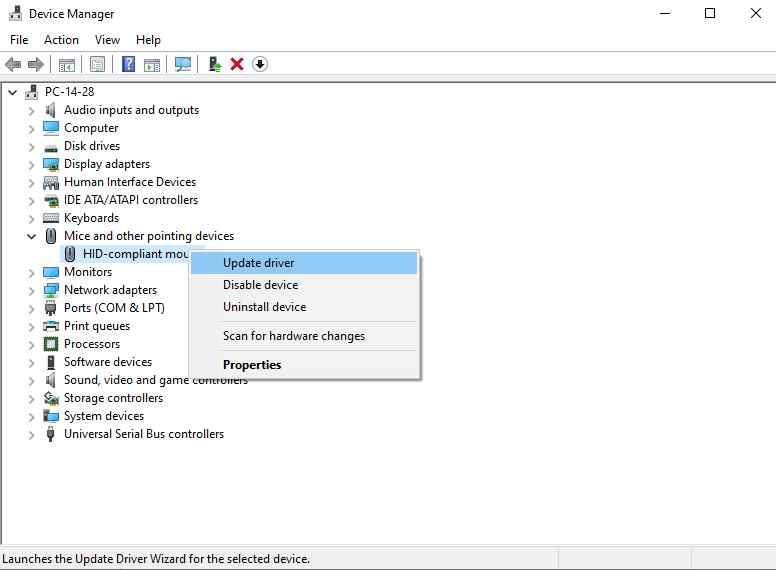The image size is (776, 570).
Task: Expand the Network adapters category
Action: 32,290
